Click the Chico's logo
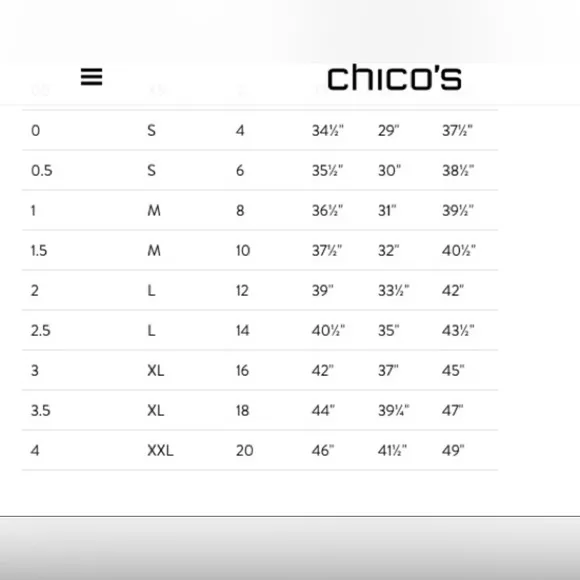This screenshot has height=580, width=580. click(x=394, y=77)
